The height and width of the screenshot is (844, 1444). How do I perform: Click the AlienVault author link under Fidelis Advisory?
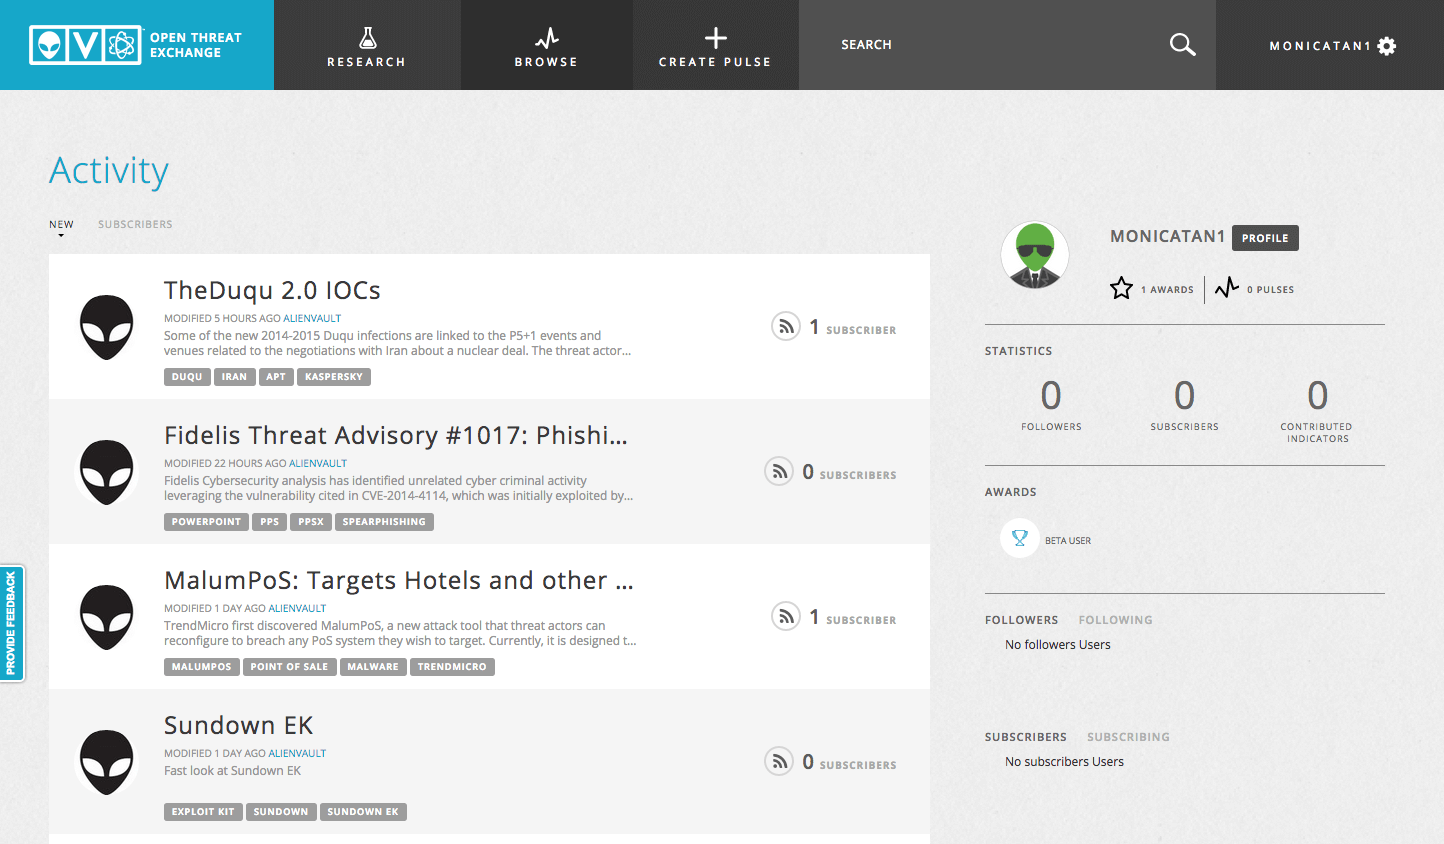(x=318, y=463)
